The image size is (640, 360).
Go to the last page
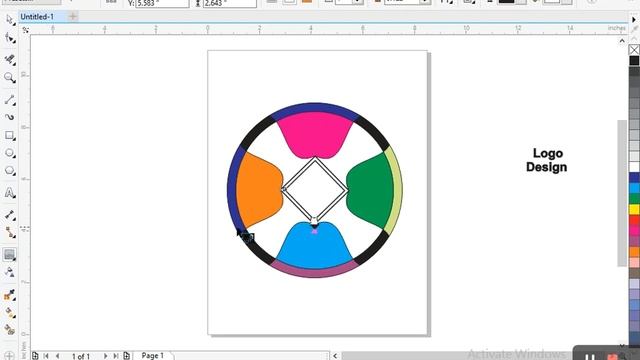tap(116, 356)
